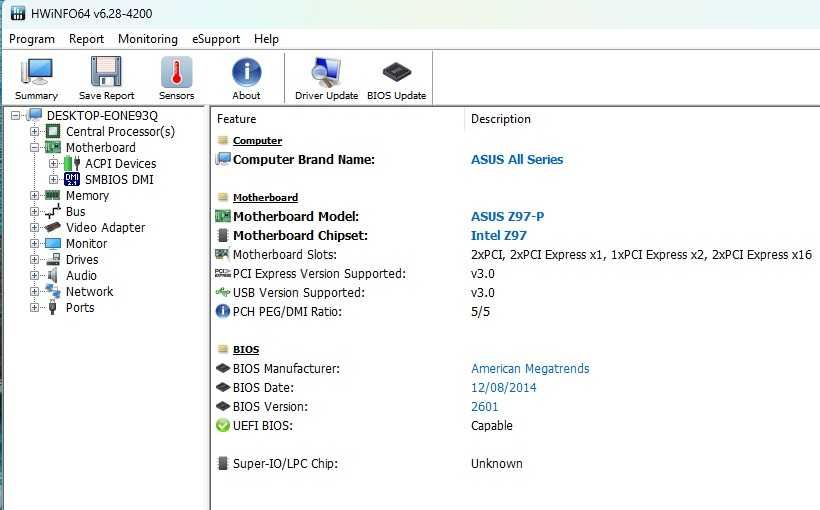Select the Super-IO/LPC Chip row
Image resolution: width=820 pixels, height=510 pixels.
[x=516, y=463]
